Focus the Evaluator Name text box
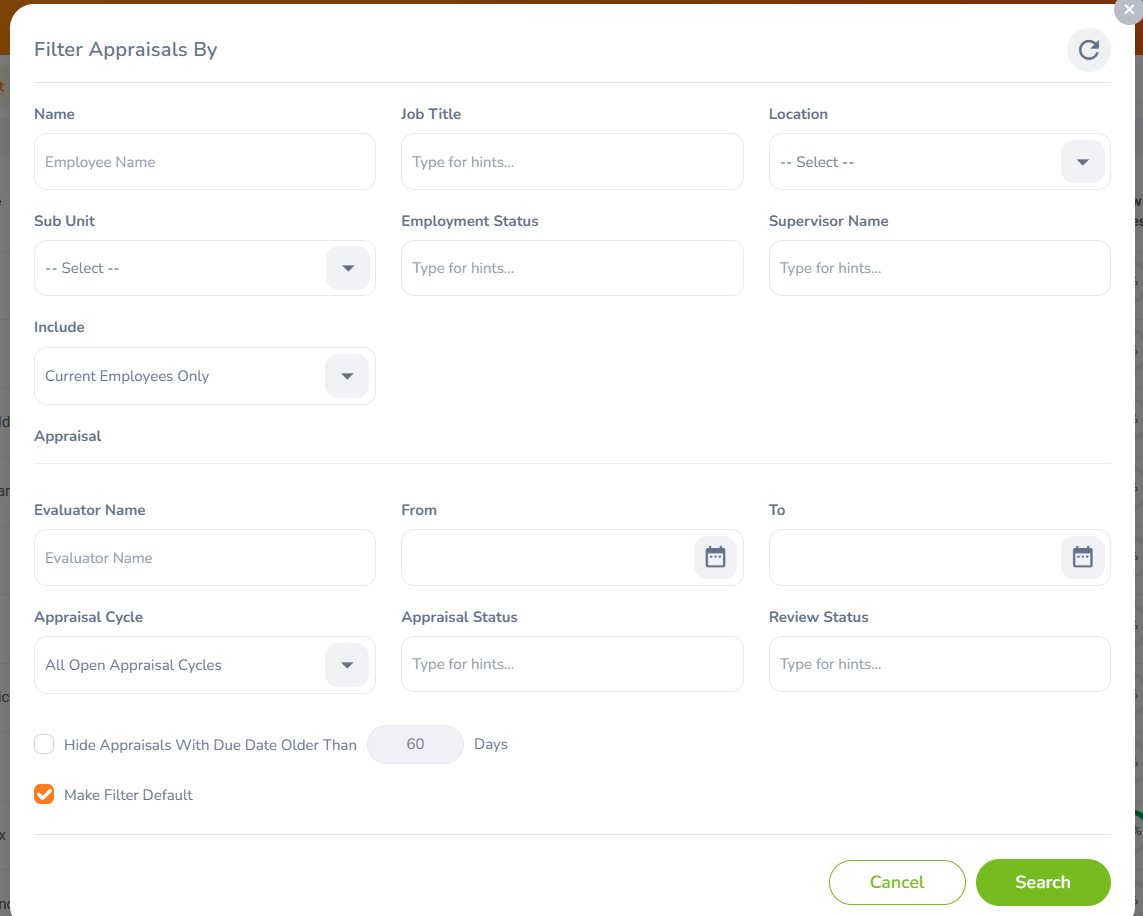The image size is (1143, 916). pos(205,558)
